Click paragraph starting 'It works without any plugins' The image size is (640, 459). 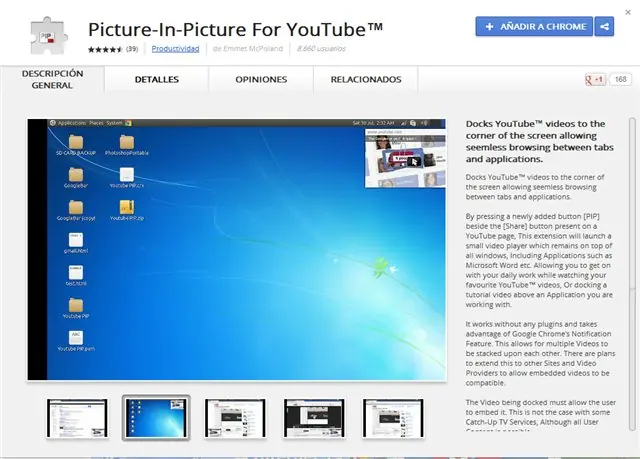click(540, 353)
